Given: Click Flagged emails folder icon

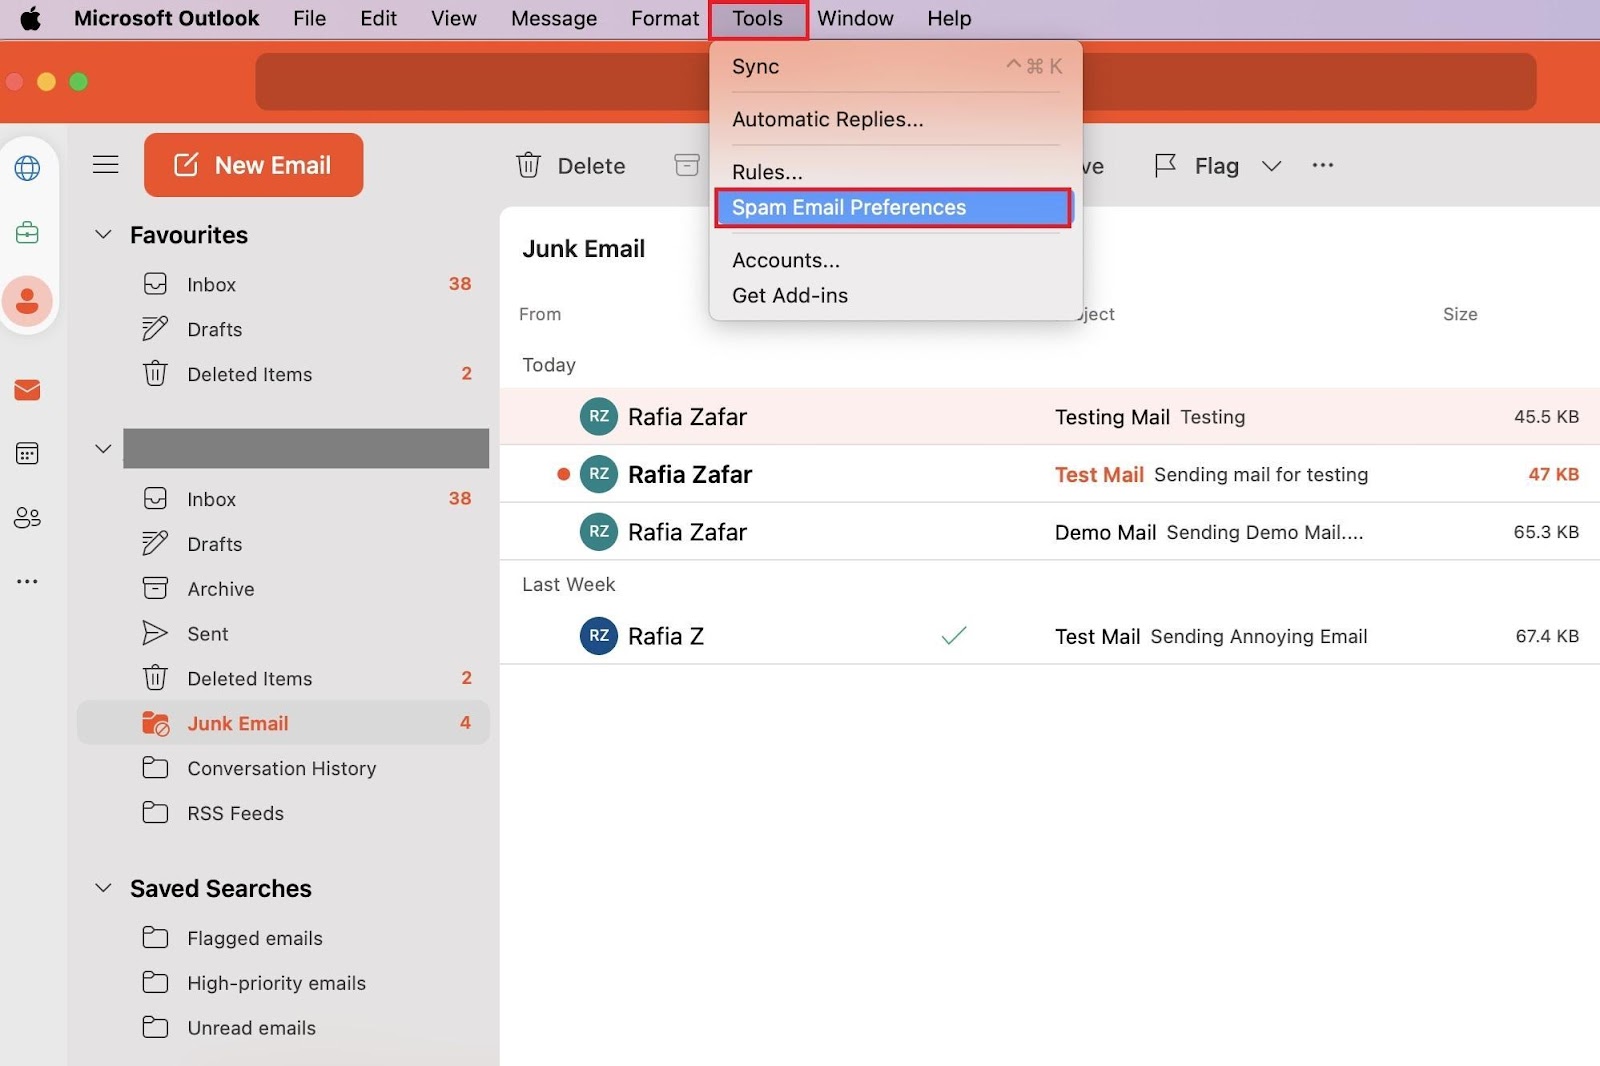Looking at the screenshot, I should (155, 938).
